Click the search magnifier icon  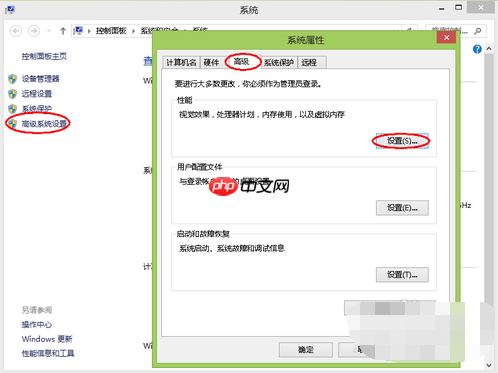(478, 31)
